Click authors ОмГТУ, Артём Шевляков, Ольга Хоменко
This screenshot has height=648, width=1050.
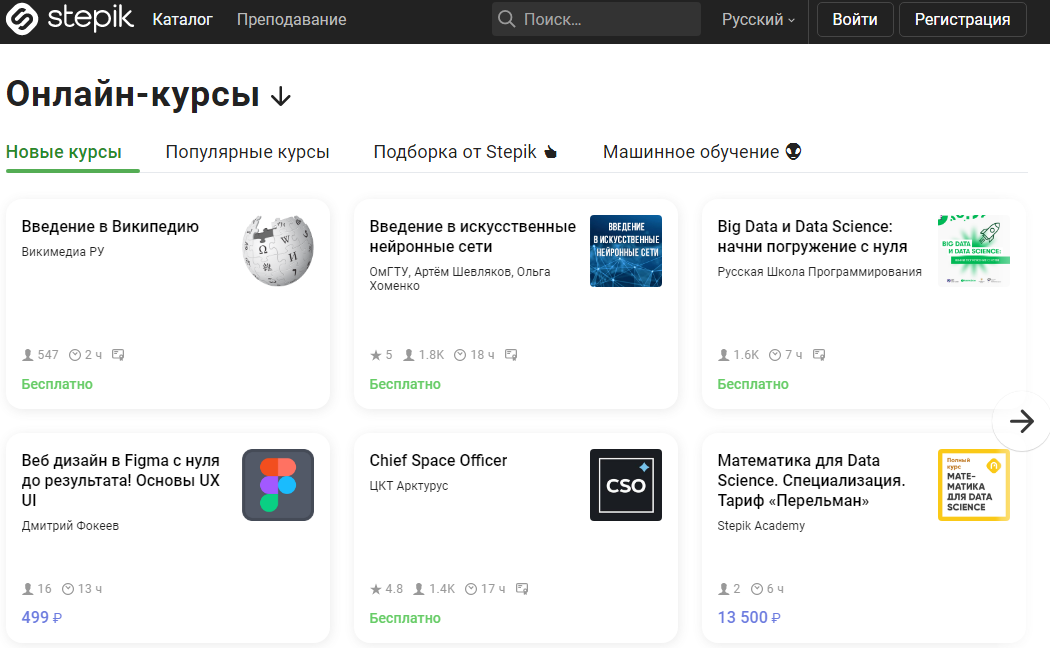click(x=460, y=278)
